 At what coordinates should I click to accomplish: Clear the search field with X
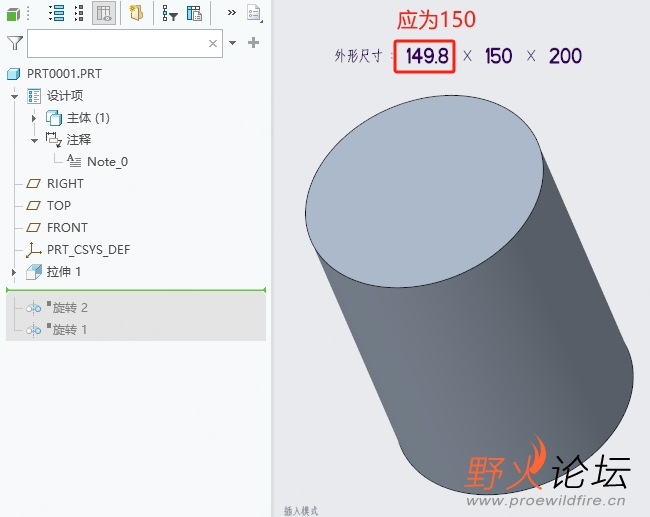[213, 43]
